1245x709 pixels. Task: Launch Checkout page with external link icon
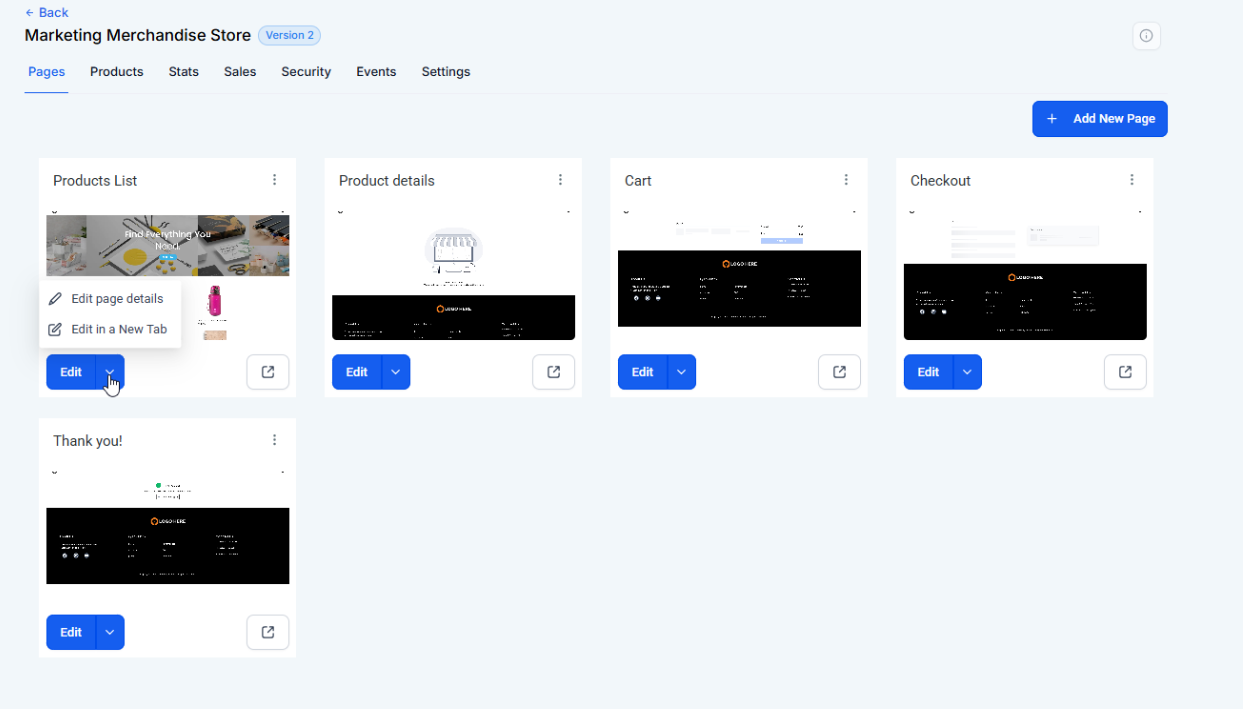1125,372
